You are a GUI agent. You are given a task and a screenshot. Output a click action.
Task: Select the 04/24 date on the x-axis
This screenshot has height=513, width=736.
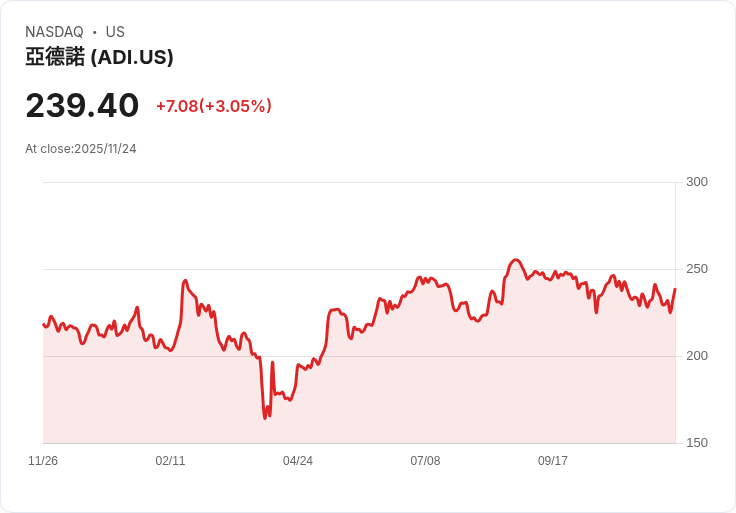tap(298, 461)
